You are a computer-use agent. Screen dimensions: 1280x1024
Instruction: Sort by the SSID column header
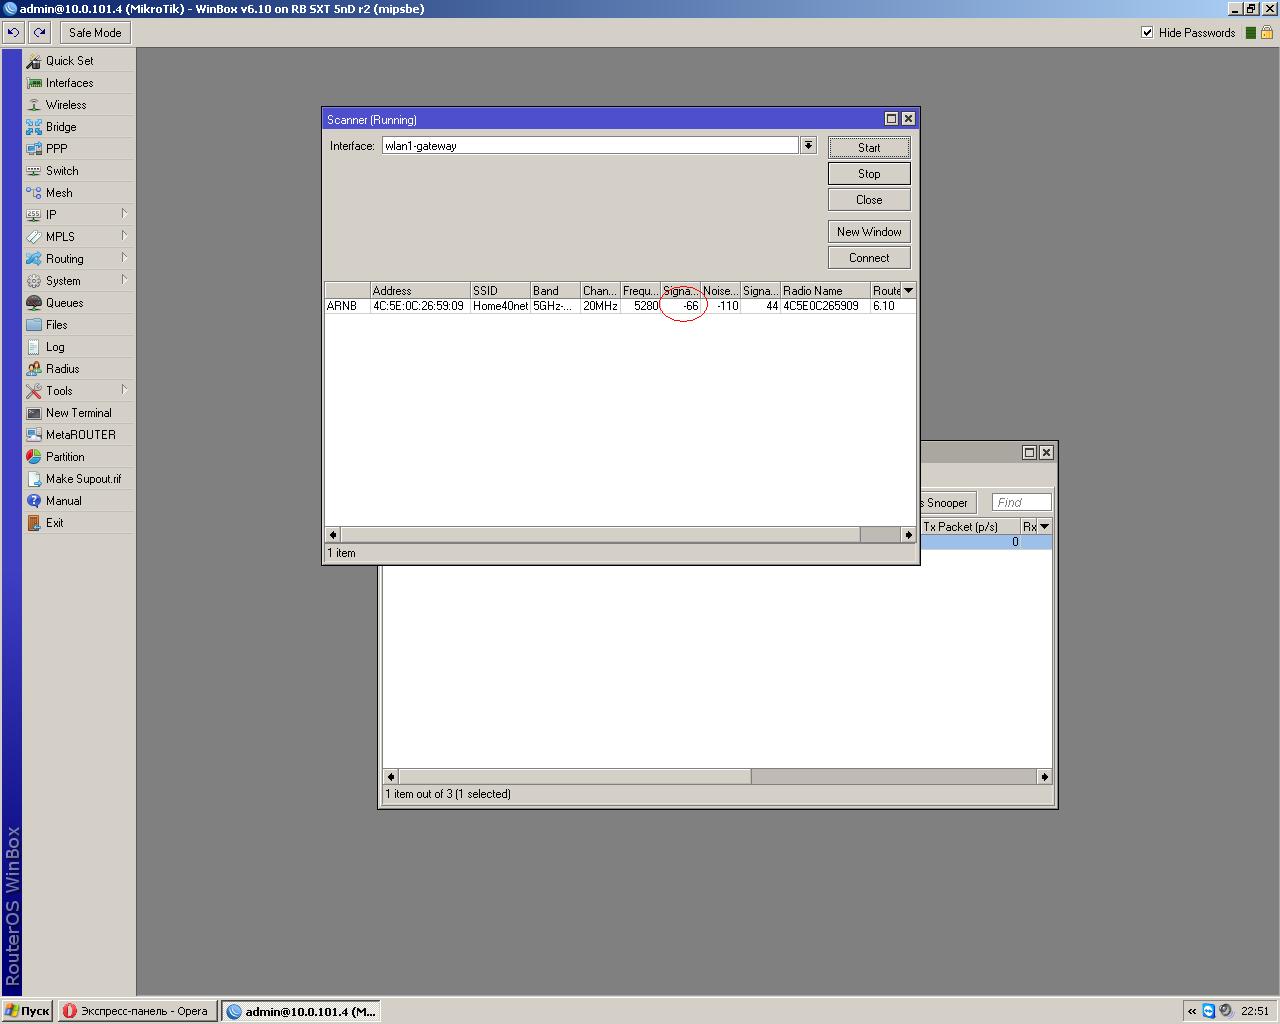coord(500,291)
